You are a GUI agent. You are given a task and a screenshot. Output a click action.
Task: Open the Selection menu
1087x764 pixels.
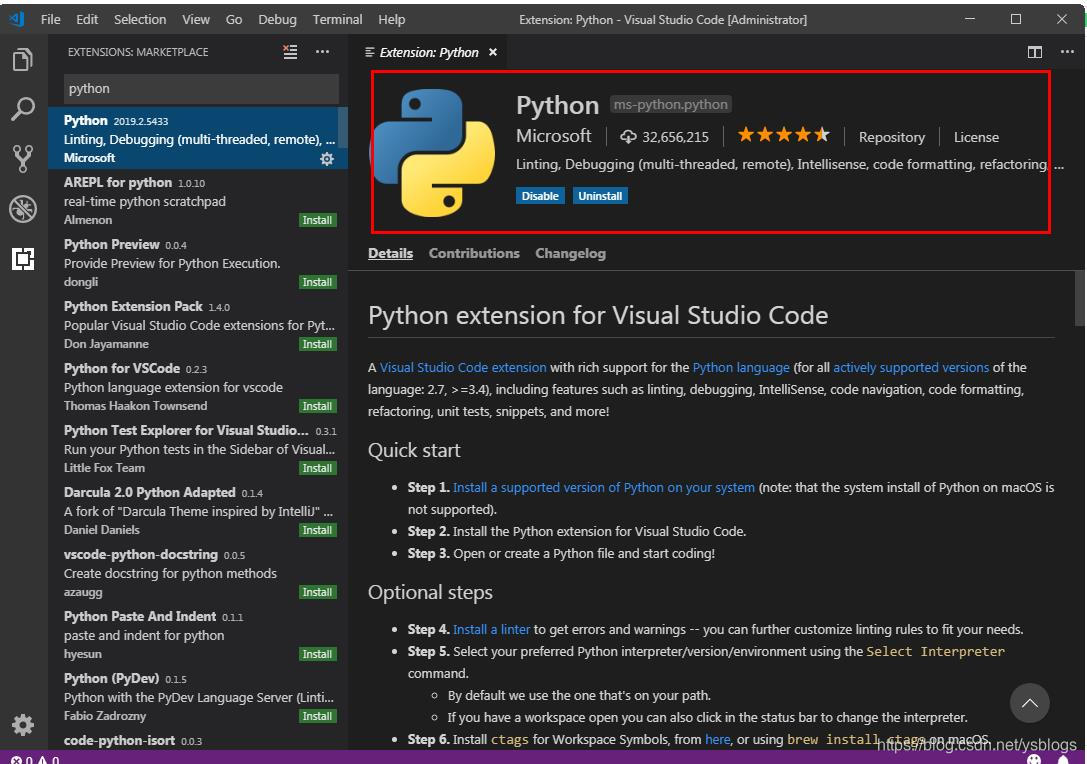pyautogui.click(x=140, y=19)
